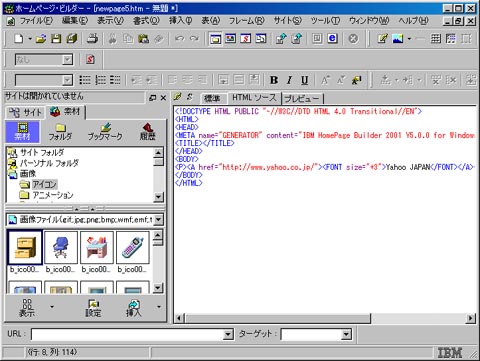Open the empty paragraph format dropdown
The height and width of the screenshot is (361, 480).
click(67, 80)
